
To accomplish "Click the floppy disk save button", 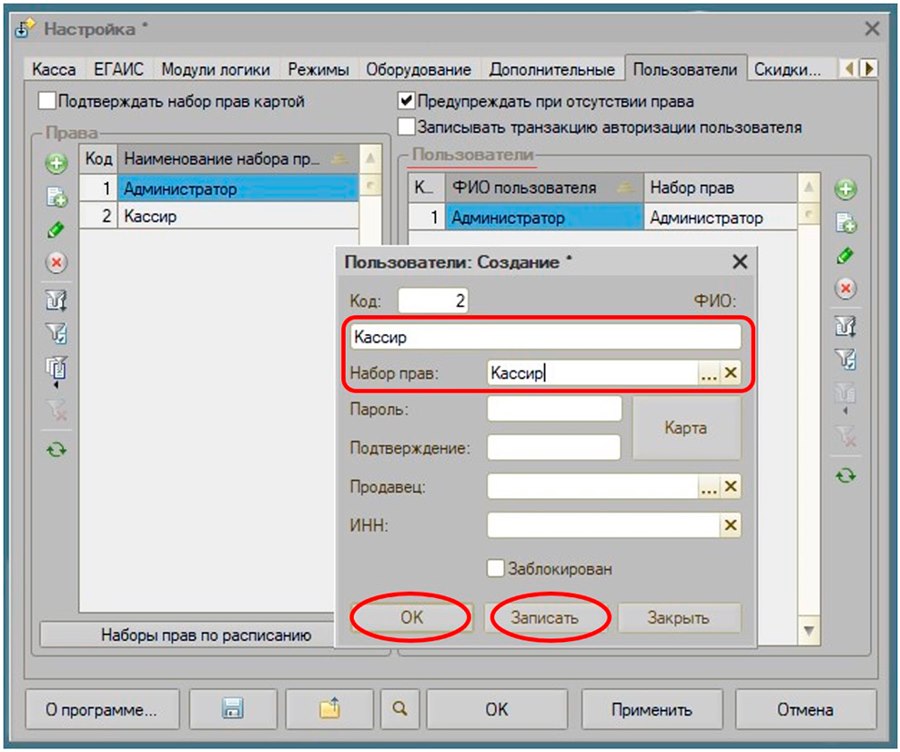I will pos(233,709).
